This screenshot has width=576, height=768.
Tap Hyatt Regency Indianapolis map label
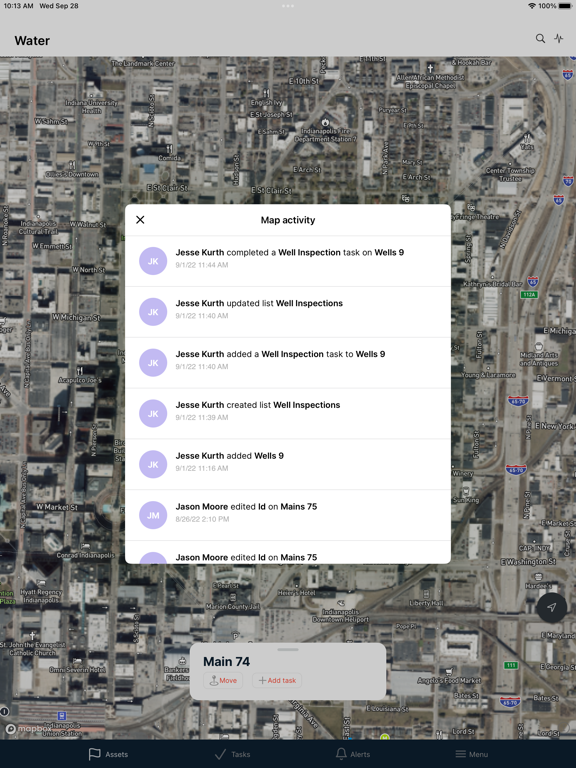(x=42, y=596)
